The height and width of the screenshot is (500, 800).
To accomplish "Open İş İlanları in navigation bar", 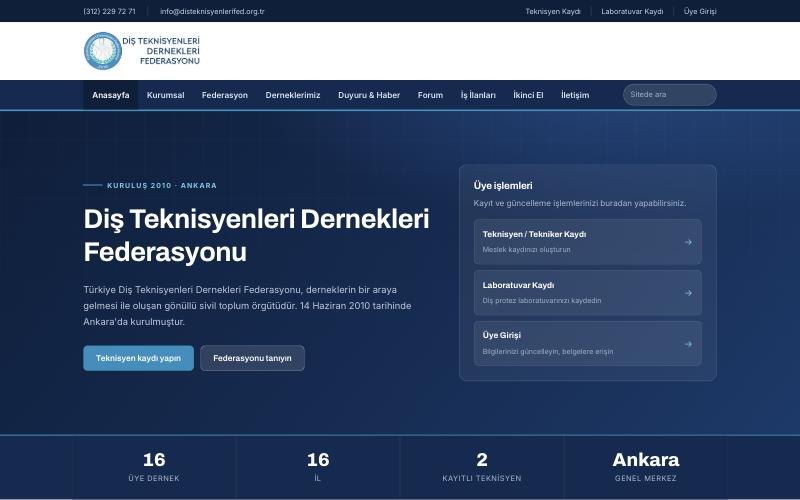I will pyautogui.click(x=478, y=95).
